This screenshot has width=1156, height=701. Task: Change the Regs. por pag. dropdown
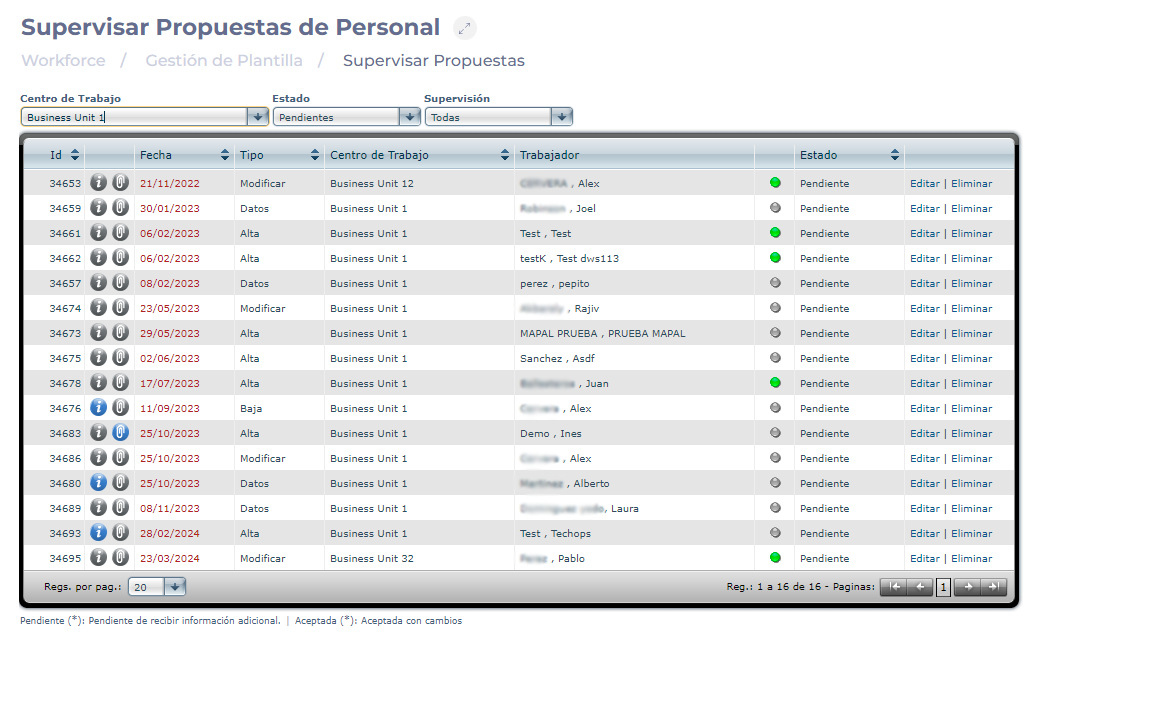[174, 587]
